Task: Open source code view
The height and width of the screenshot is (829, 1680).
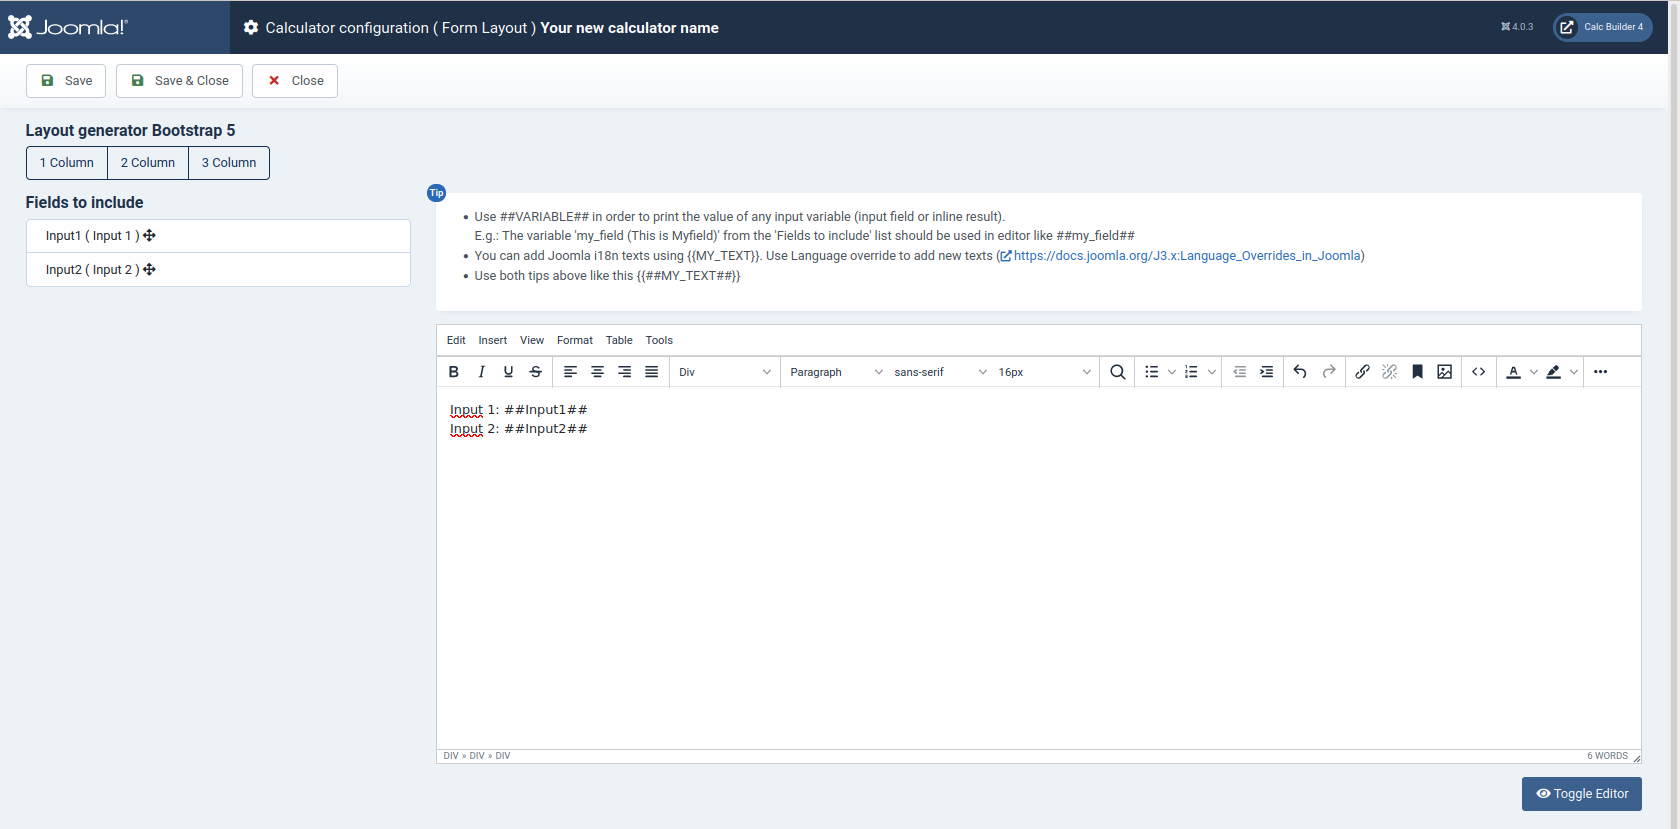Action: (x=1478, y=372)
